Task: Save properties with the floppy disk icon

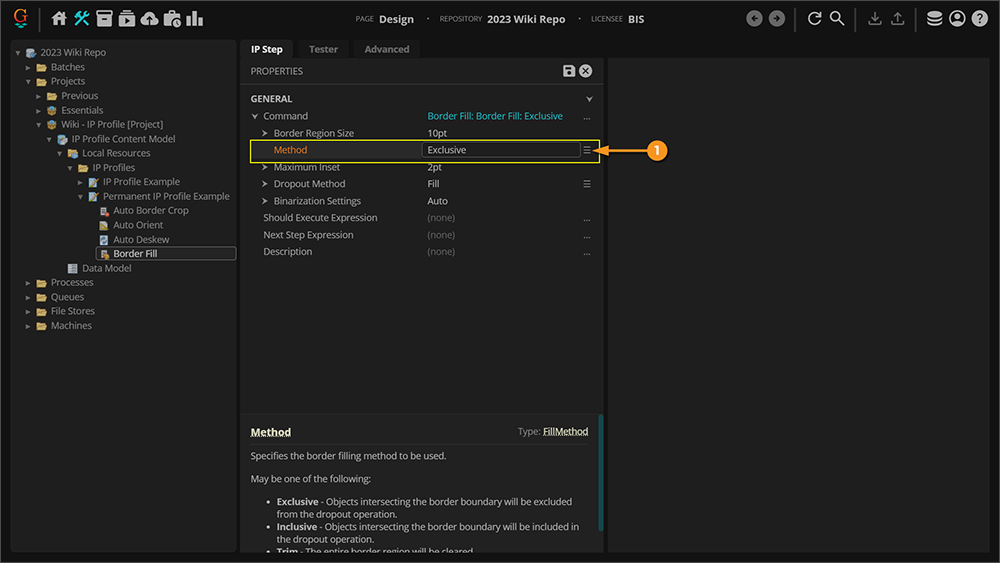Action: [569, 71]
